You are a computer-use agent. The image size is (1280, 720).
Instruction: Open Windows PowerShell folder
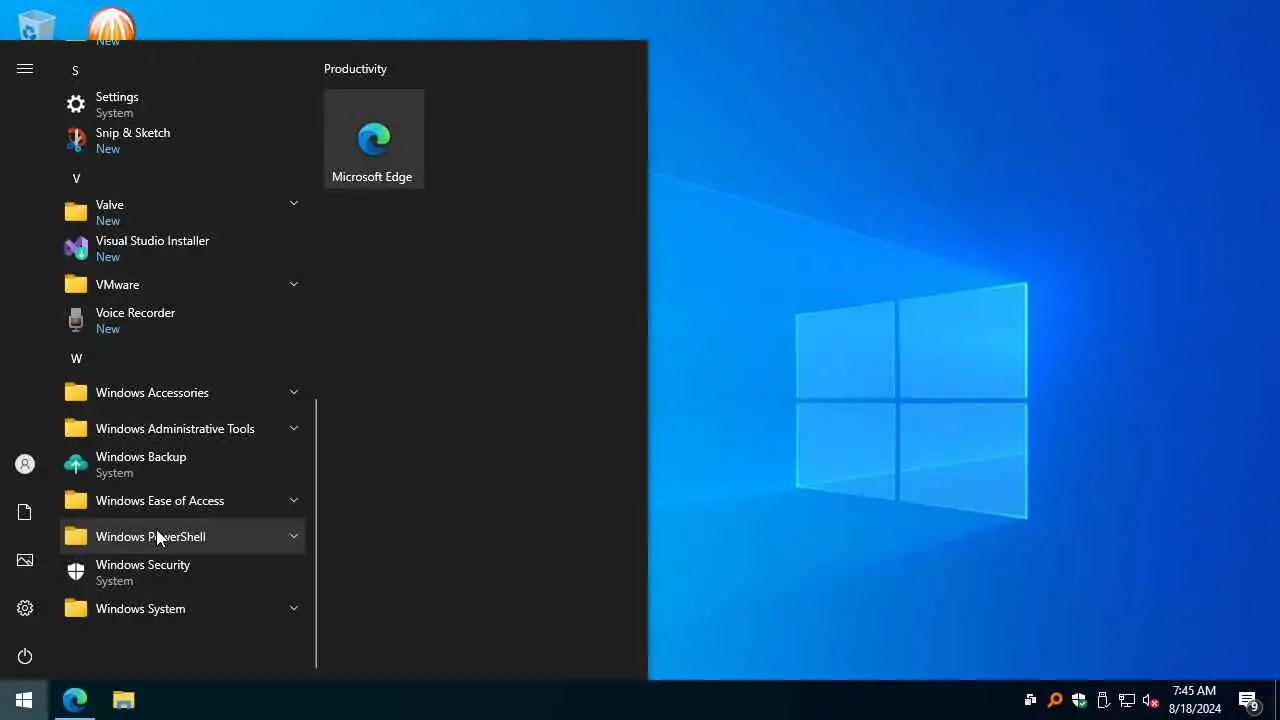pos(183,536)
